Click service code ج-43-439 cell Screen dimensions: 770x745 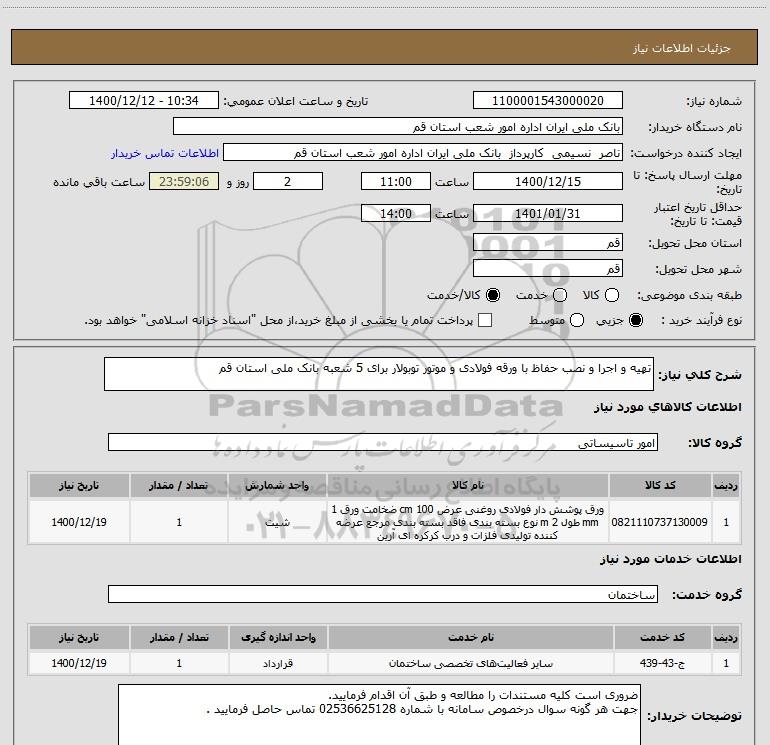pyautogui.click(x=662, y=663)
